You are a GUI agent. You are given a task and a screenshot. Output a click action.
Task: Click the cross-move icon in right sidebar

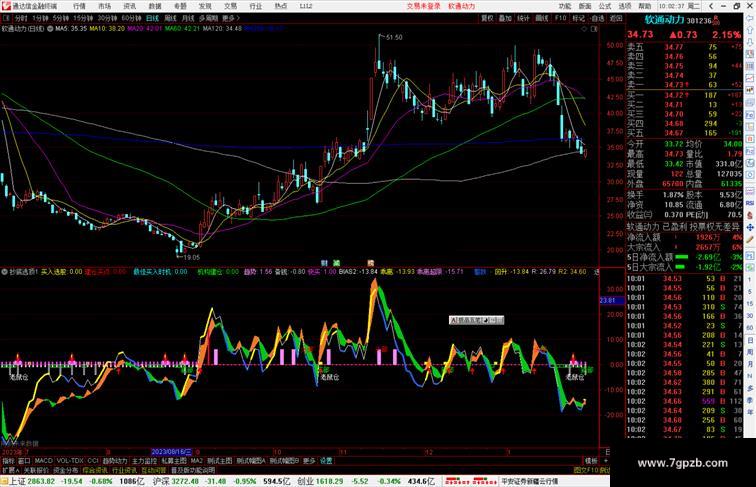coord(750,227)
